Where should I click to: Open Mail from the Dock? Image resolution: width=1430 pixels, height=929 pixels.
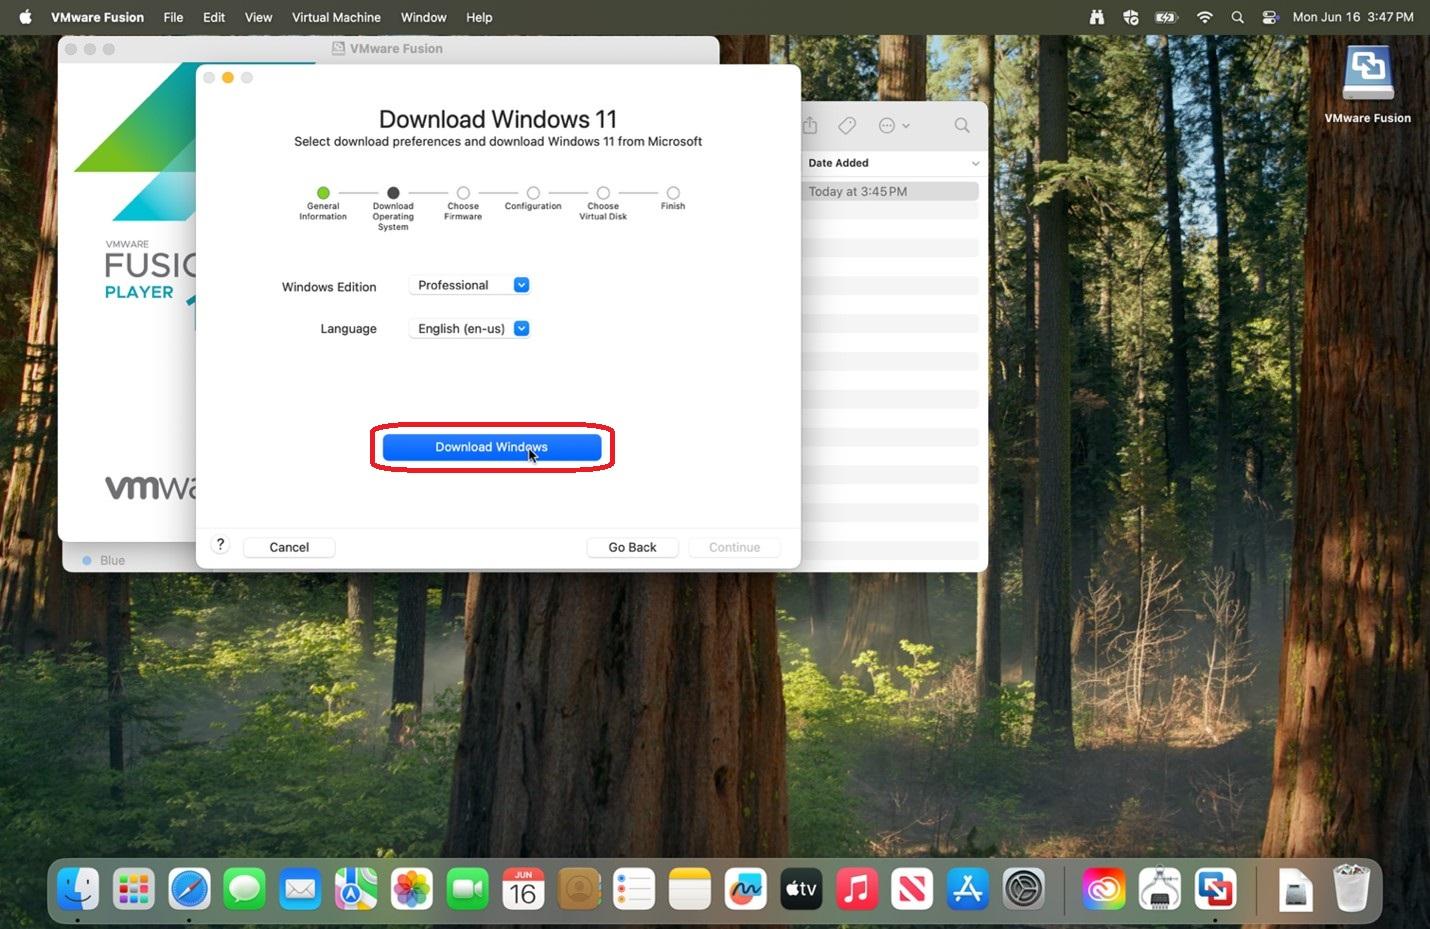[x=300, y=888]
